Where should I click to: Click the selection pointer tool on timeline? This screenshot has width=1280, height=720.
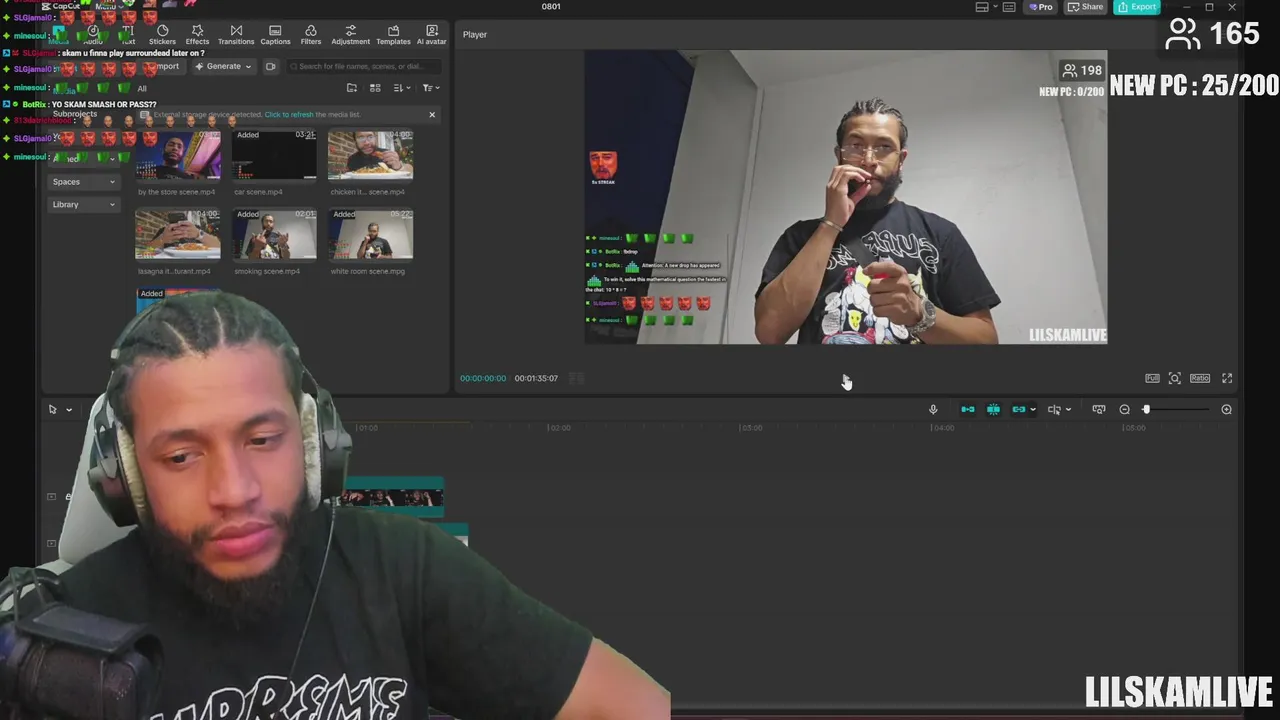(53, 409)
